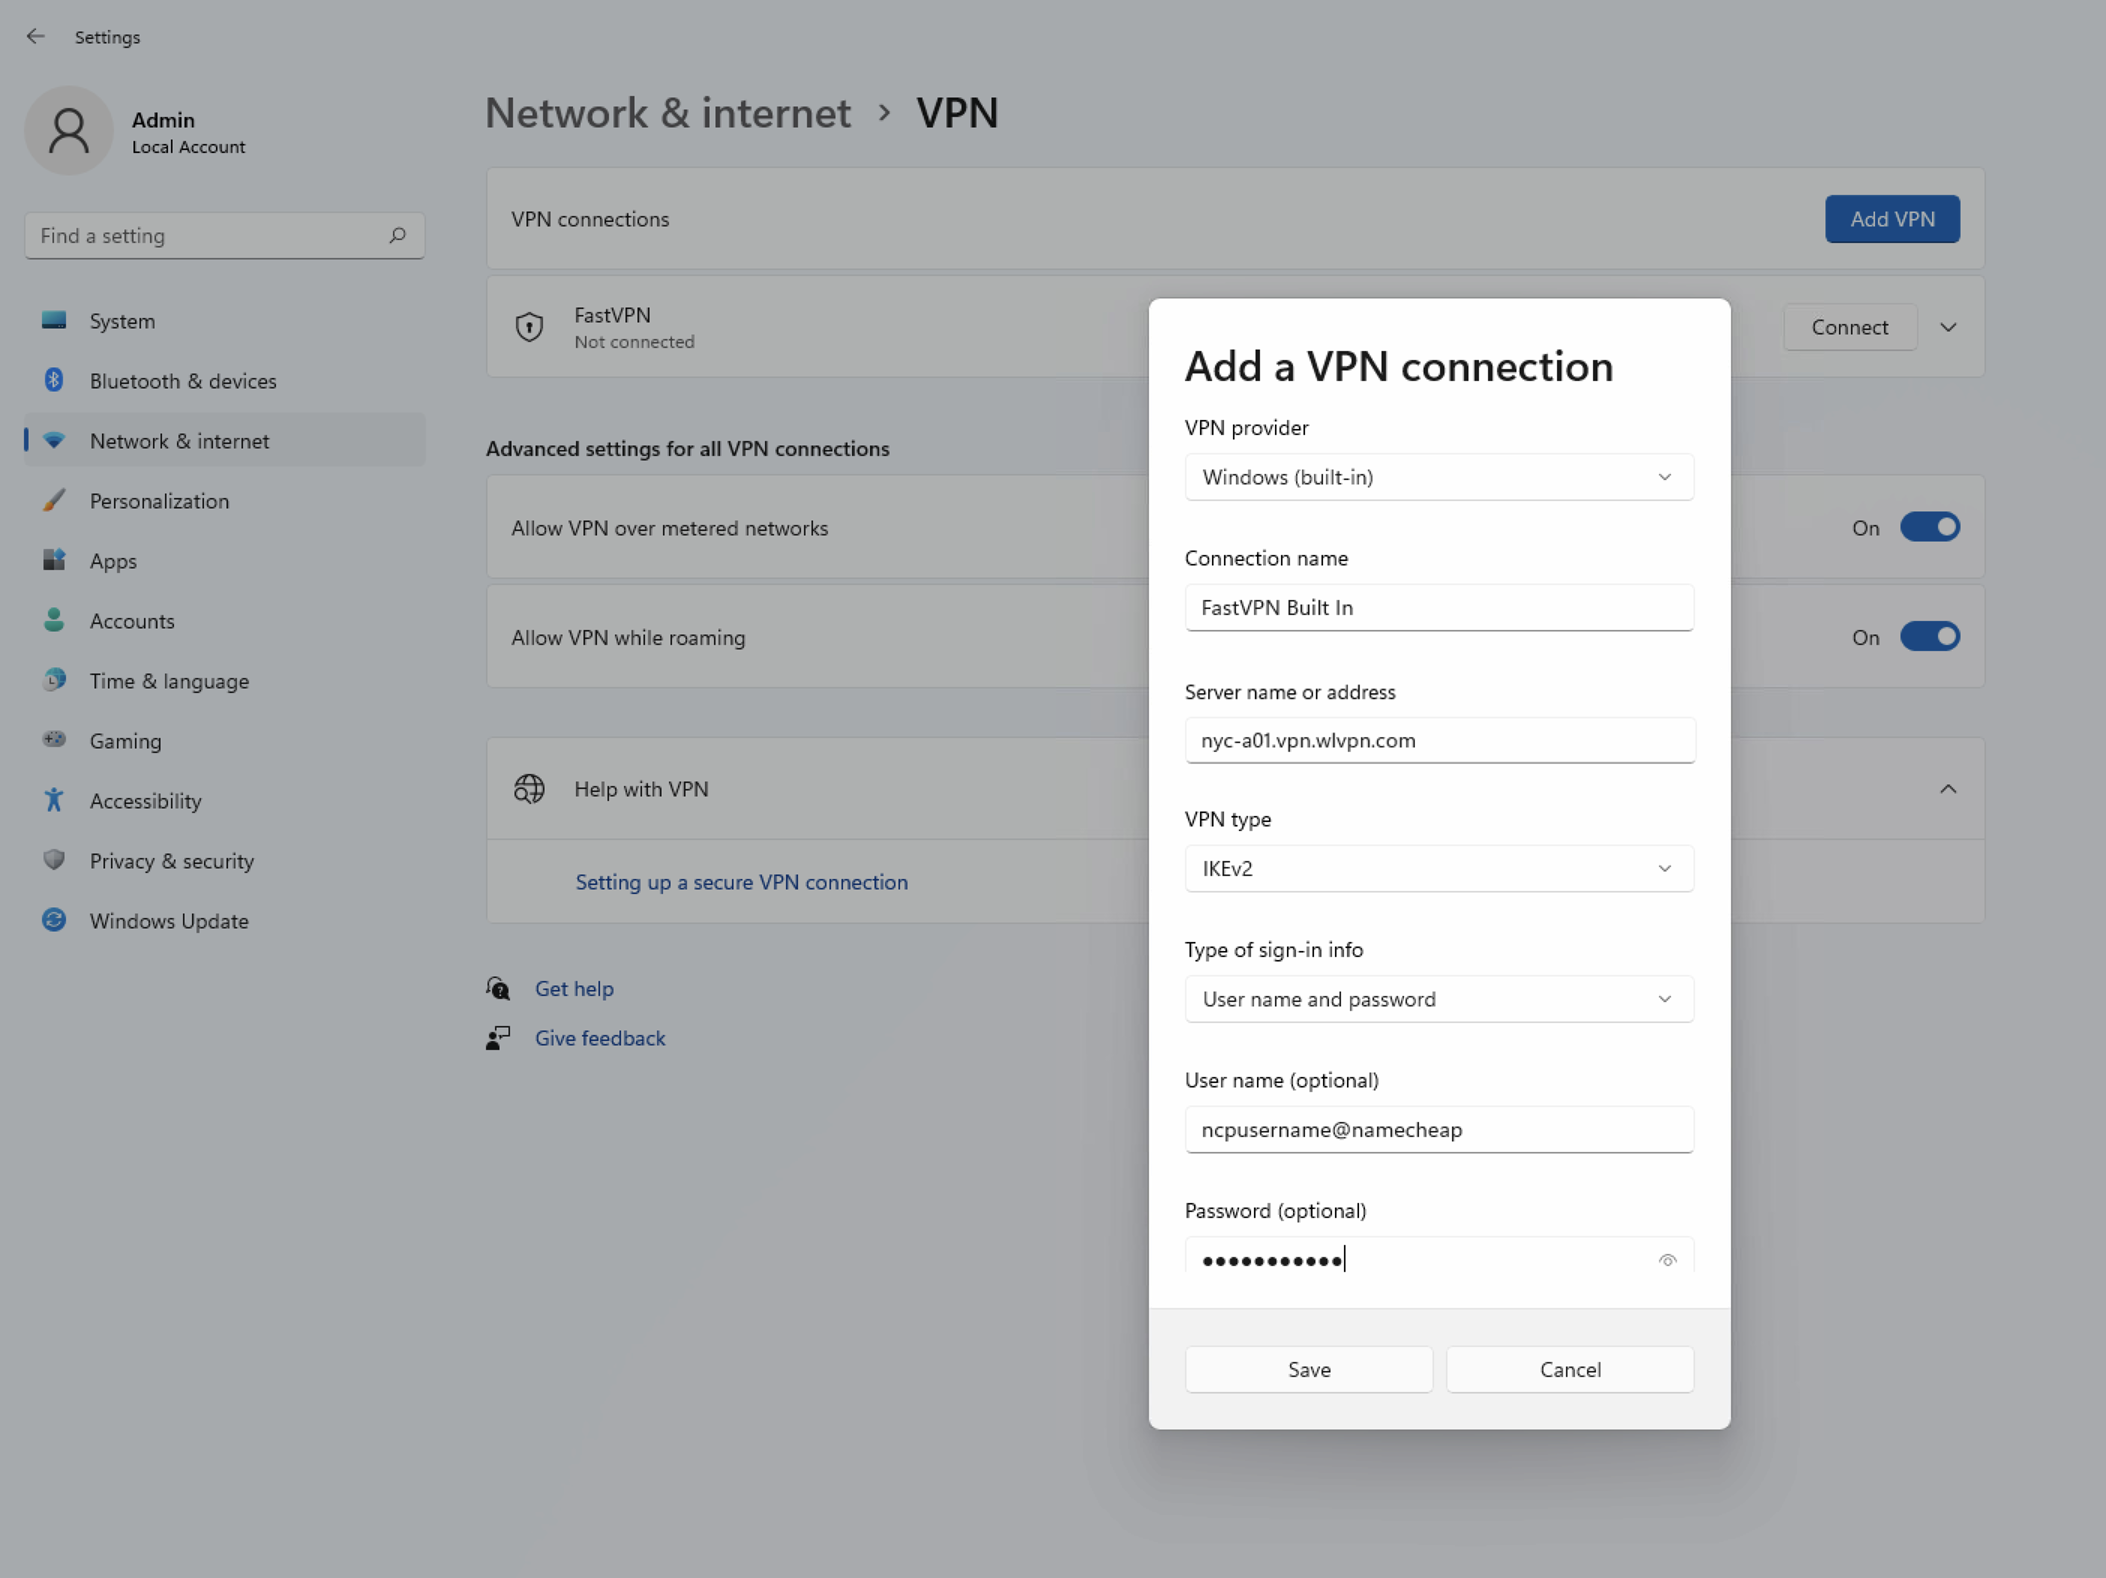
Task: Open the VPN type dropdown showing IKEv2
Action: point(1439,868)
